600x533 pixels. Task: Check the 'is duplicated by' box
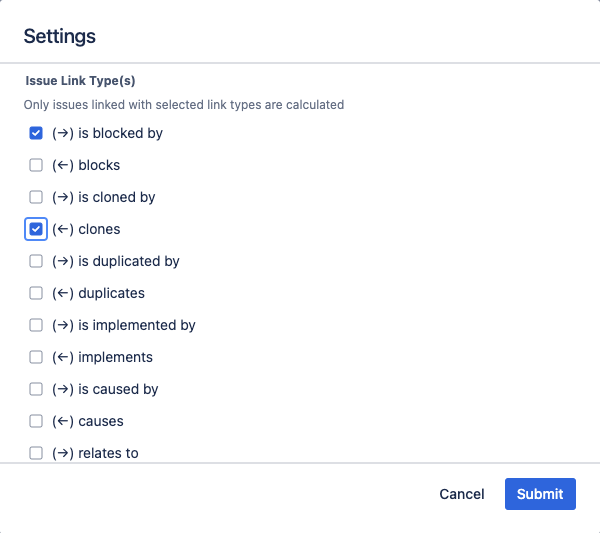[36, 261]
